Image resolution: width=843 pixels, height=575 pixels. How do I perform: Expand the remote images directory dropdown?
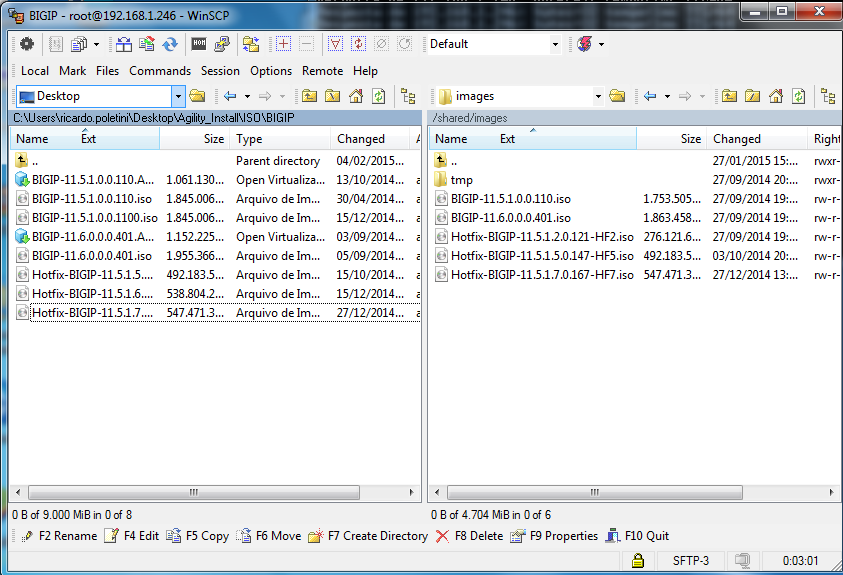click(x=598, y=96)
